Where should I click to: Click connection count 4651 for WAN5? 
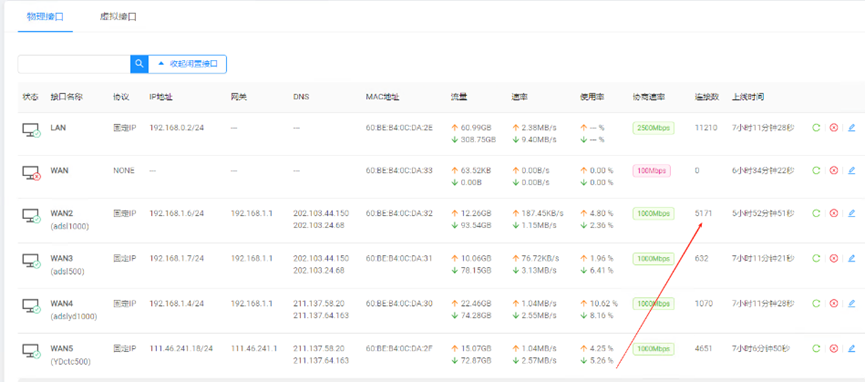click(704, 348)
